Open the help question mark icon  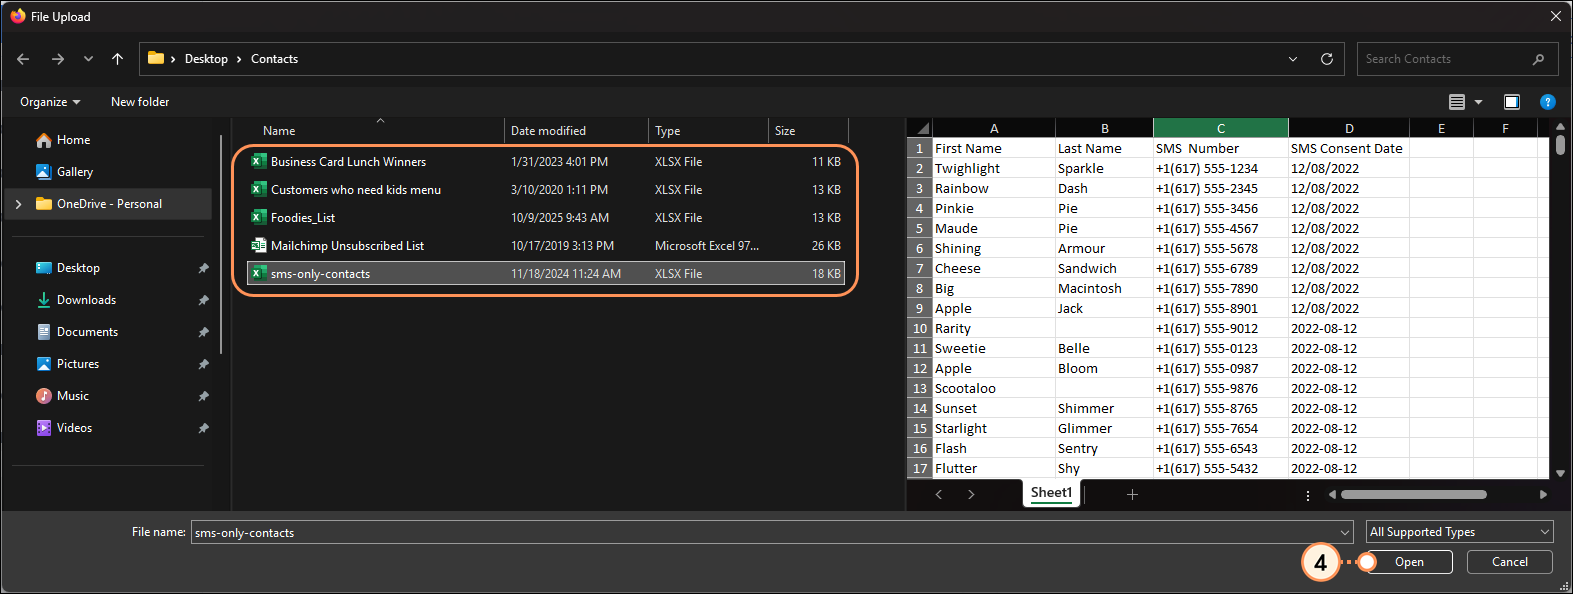pyautogui.click(x=1548, y=102)
